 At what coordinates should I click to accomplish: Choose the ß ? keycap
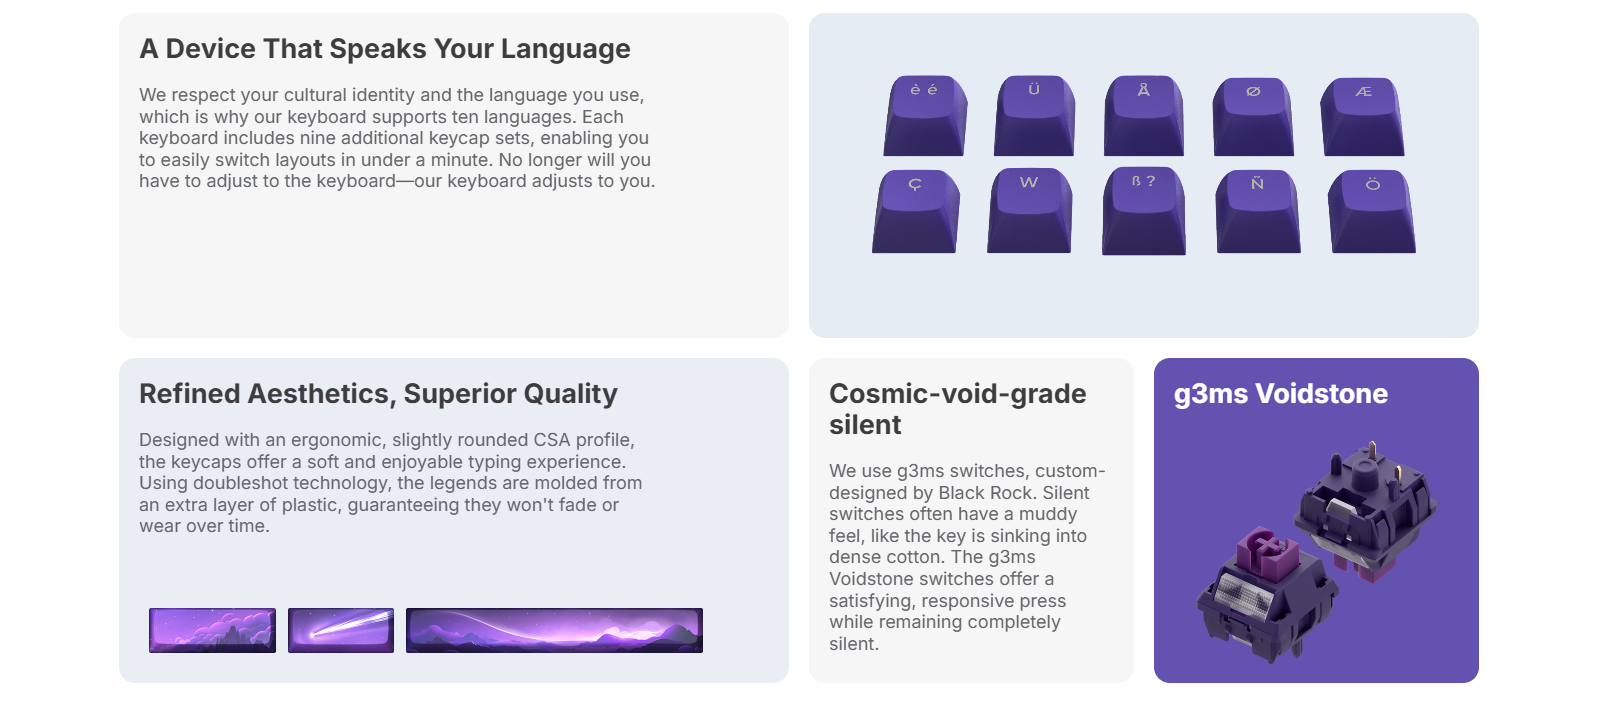(x=1144, y=210)
